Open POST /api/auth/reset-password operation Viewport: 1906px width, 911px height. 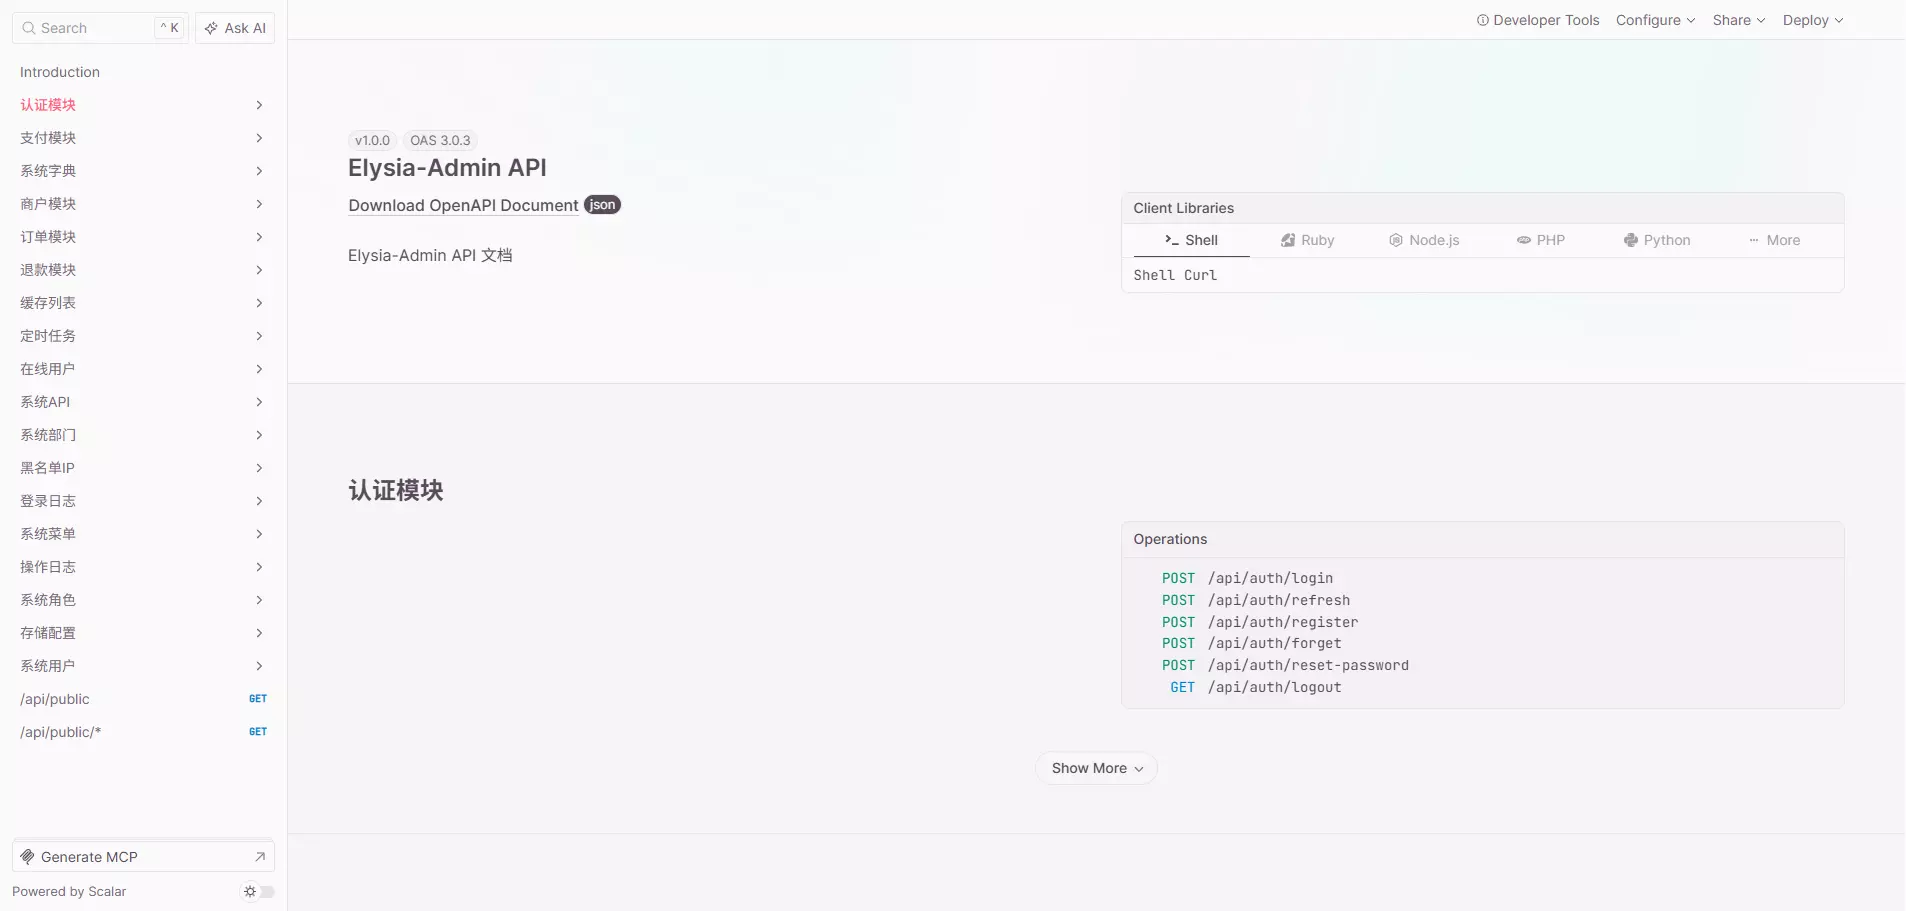click(x=1285, y=665)
